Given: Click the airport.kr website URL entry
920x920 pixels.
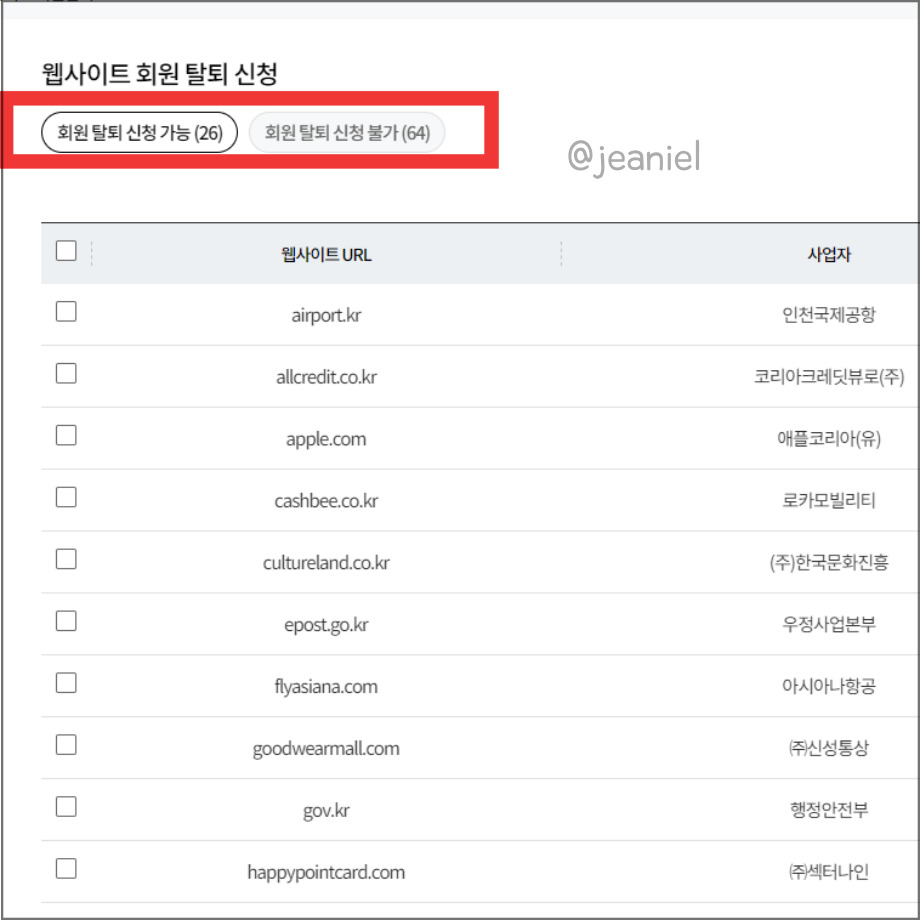Looking at the screenshot, I should (x=326, y=313).
